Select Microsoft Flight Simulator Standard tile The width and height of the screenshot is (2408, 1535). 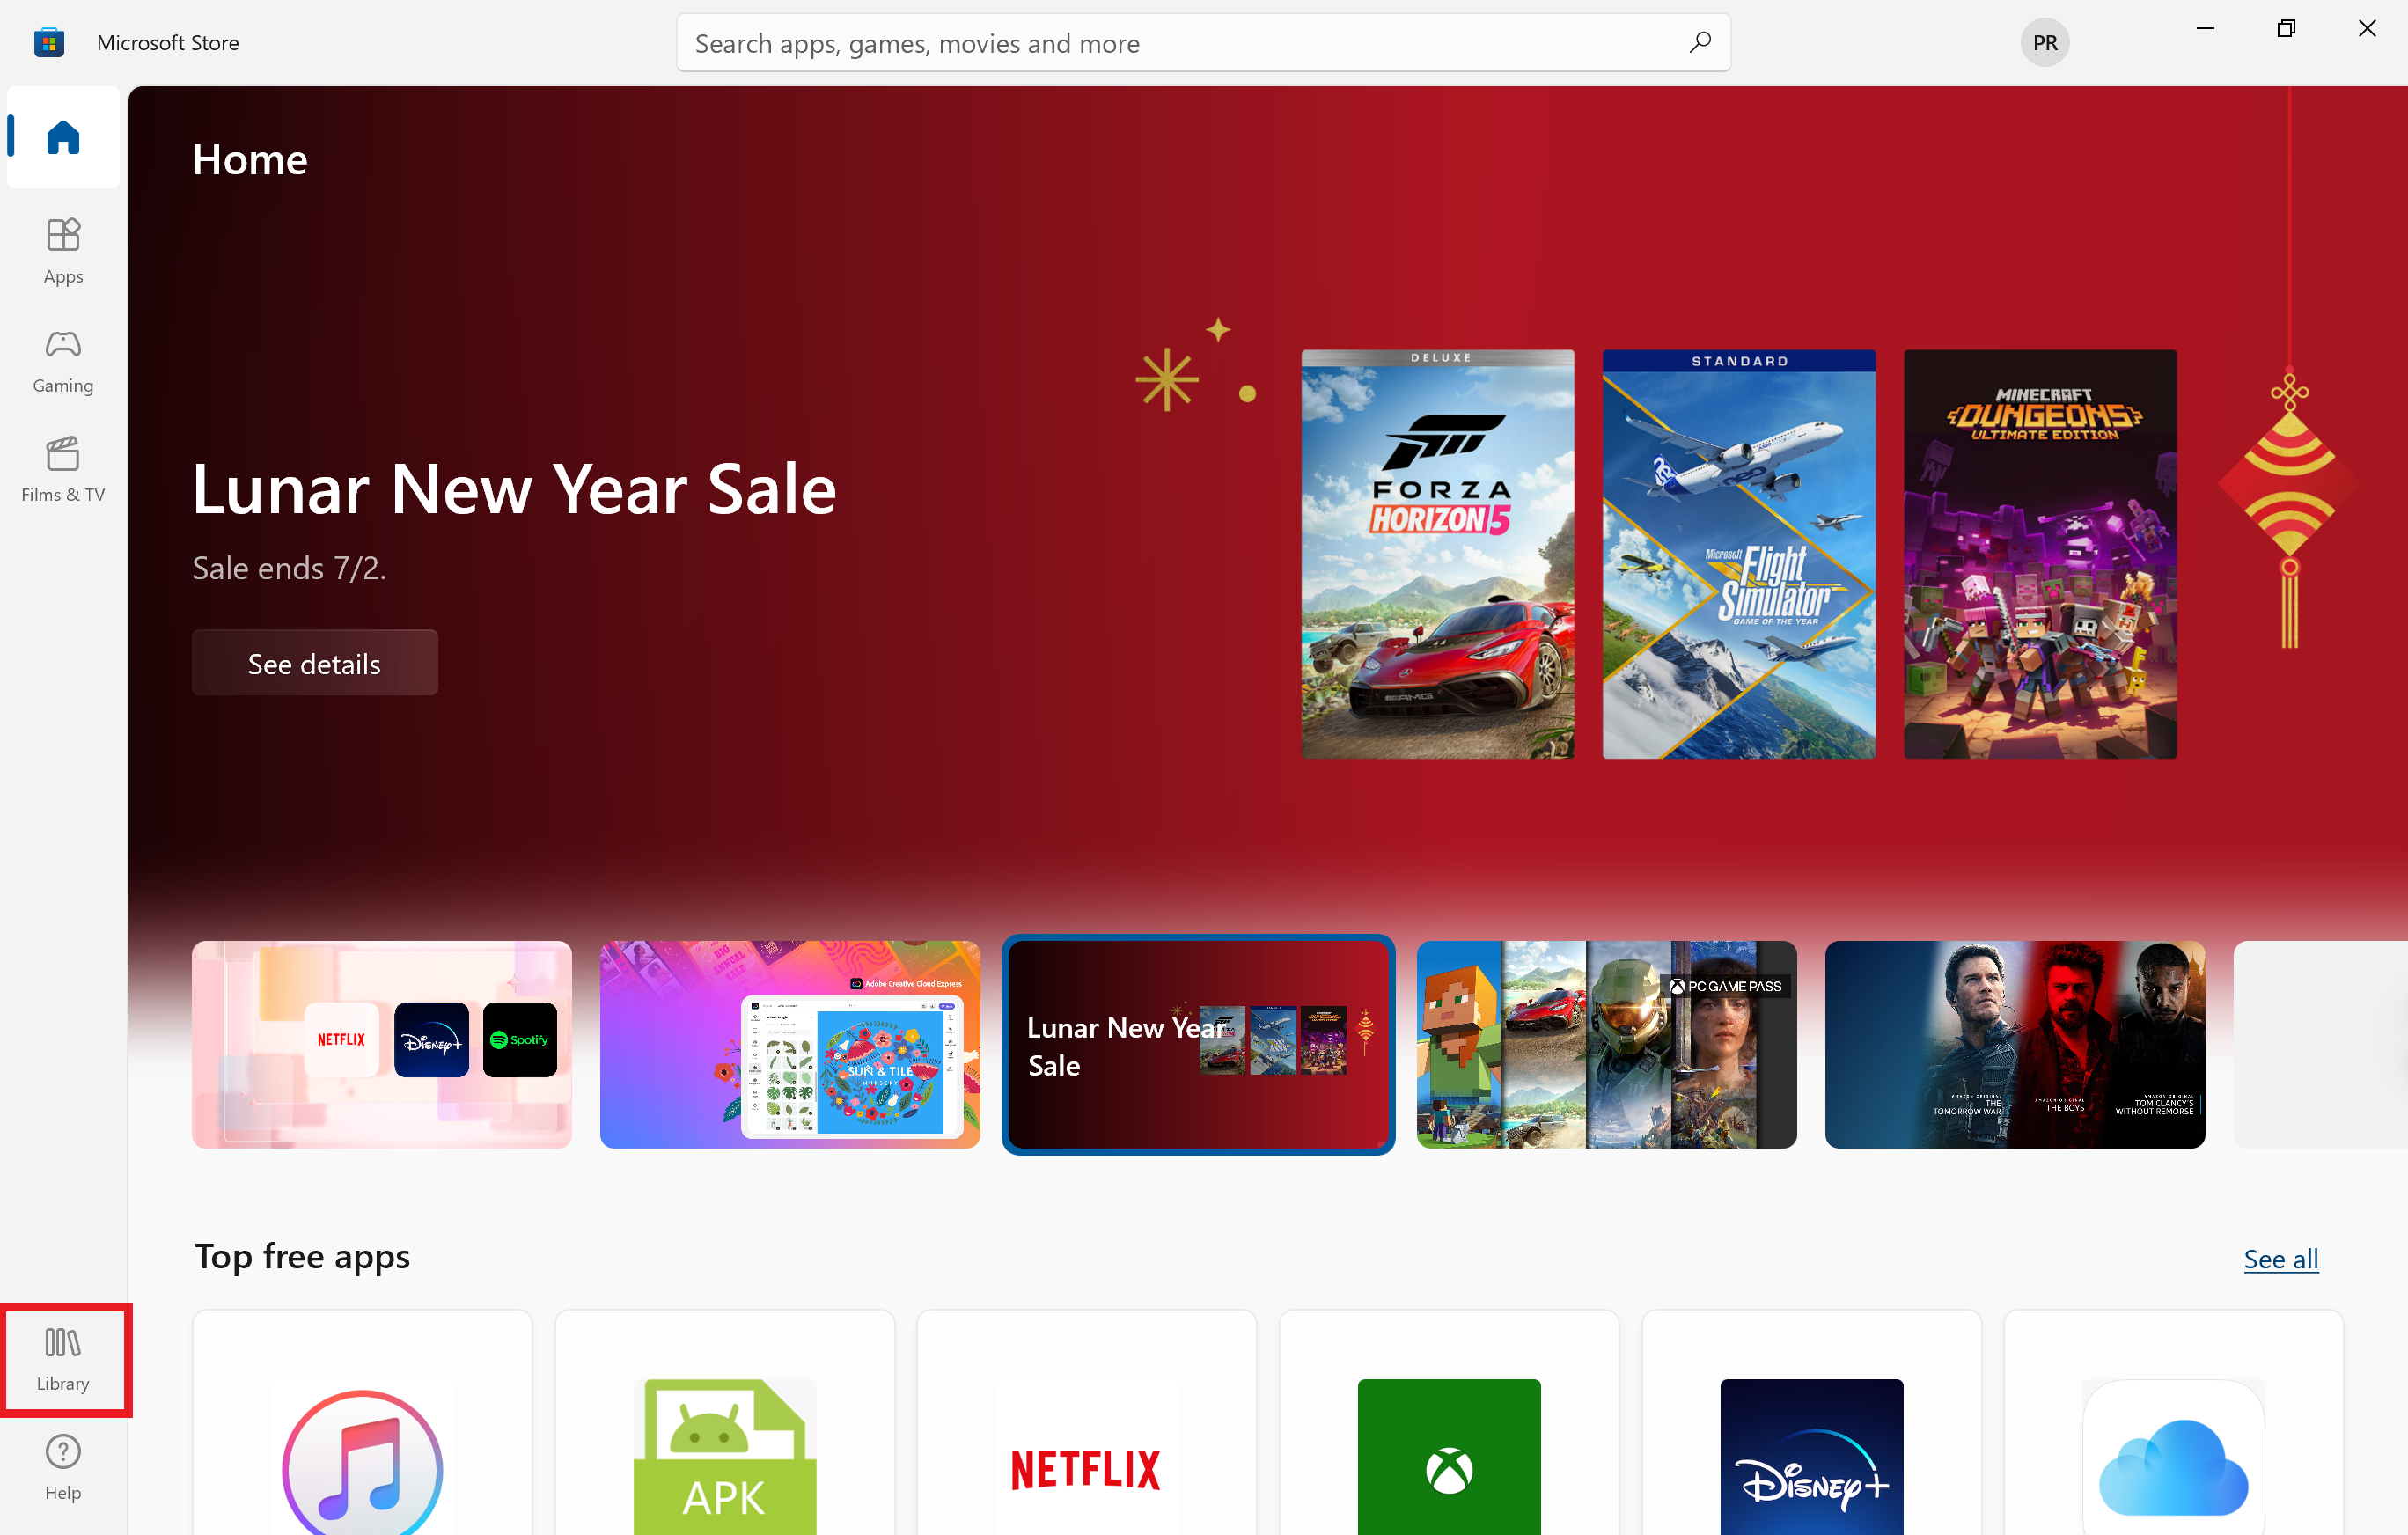pyautogui.click(x=1739, y=555)
